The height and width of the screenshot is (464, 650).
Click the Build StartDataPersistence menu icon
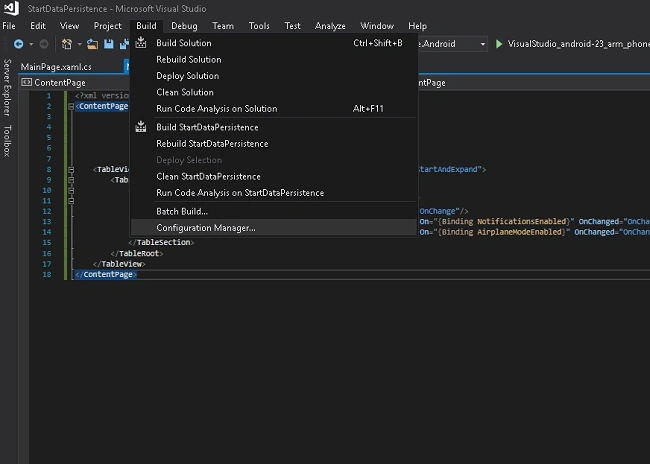tap(141, 127)
